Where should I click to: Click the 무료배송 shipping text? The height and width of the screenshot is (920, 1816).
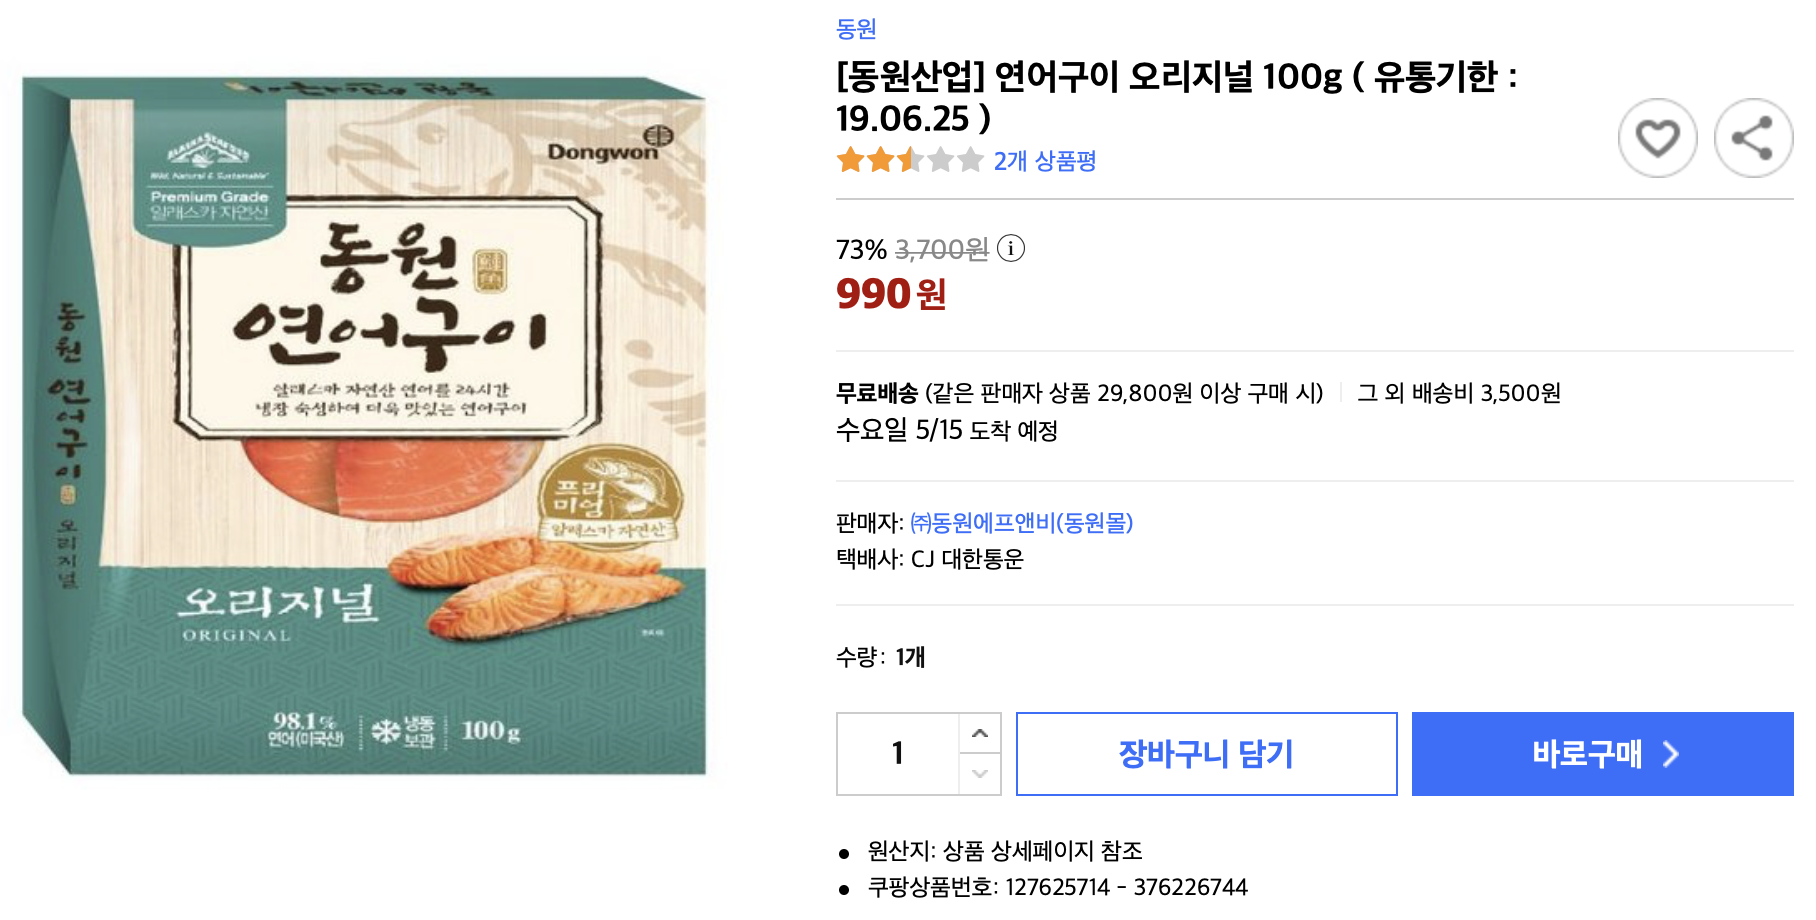[x=877, y=393]
